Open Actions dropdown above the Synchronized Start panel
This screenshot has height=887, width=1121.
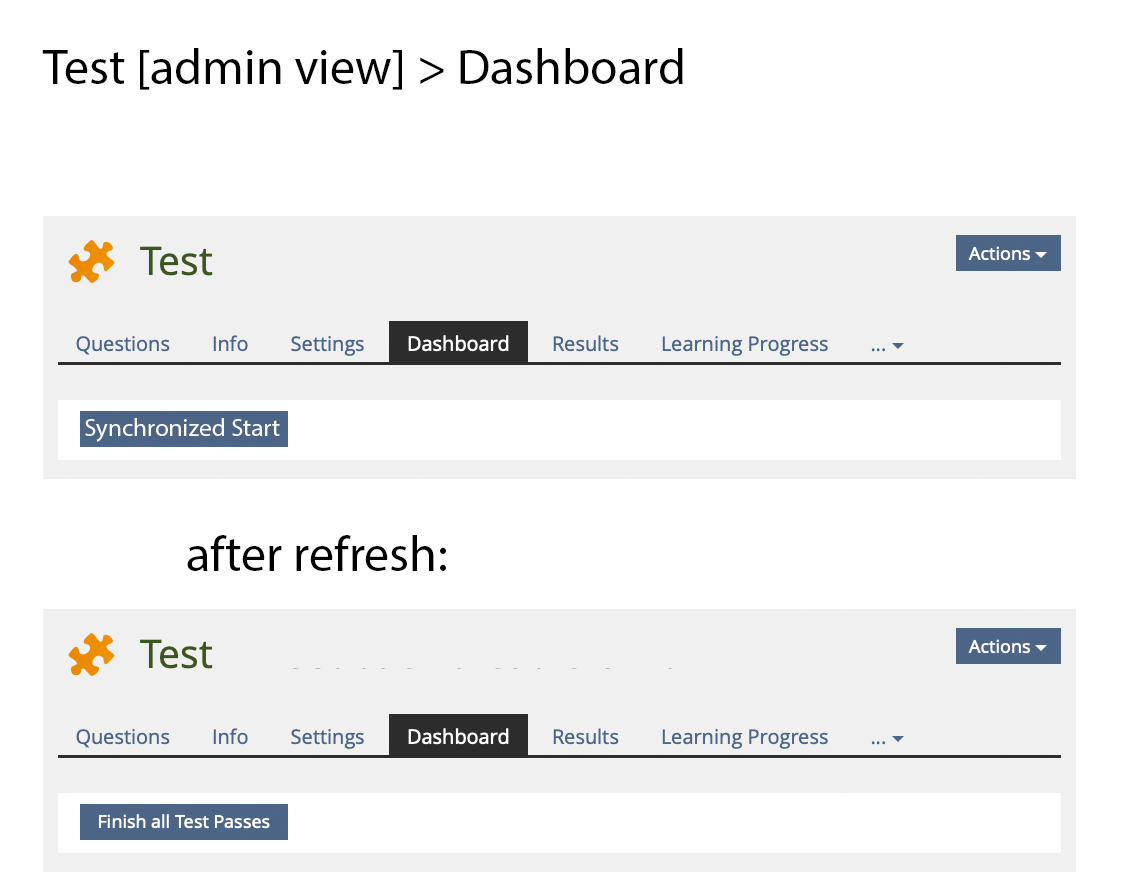click(1007, 254)
